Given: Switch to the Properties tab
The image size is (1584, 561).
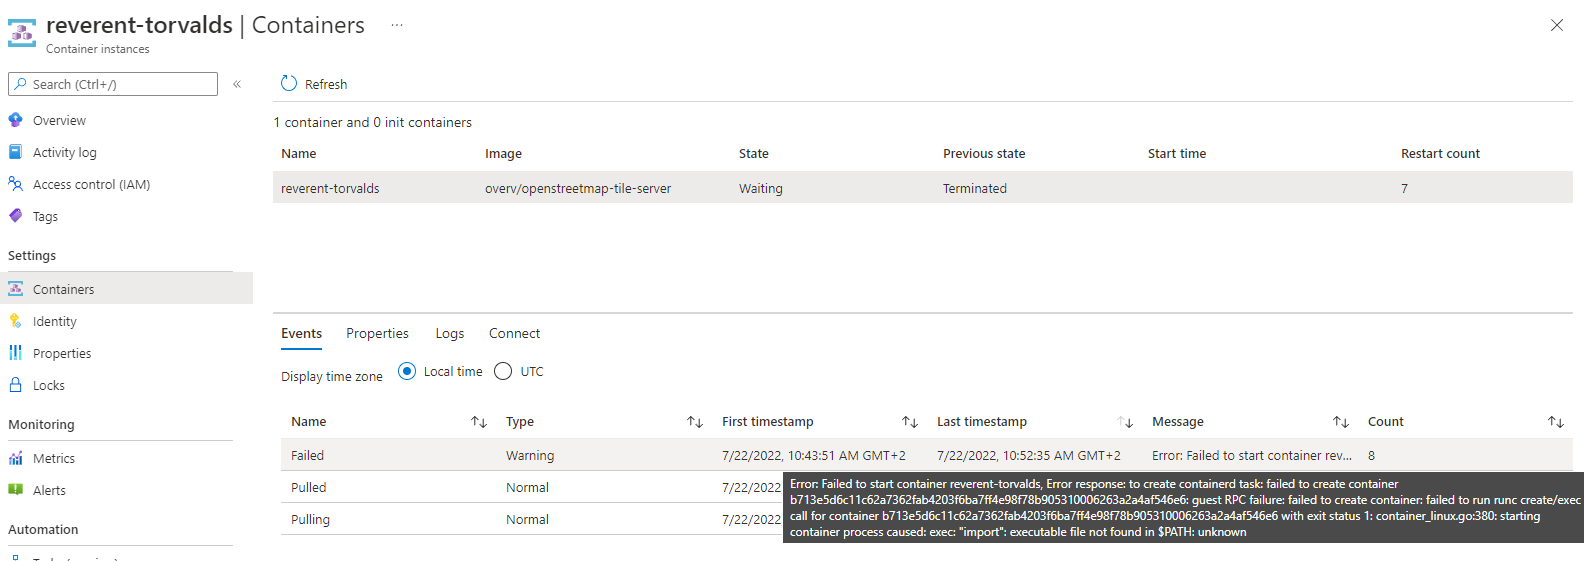Looking at the screenshot, I should (377, 333).
